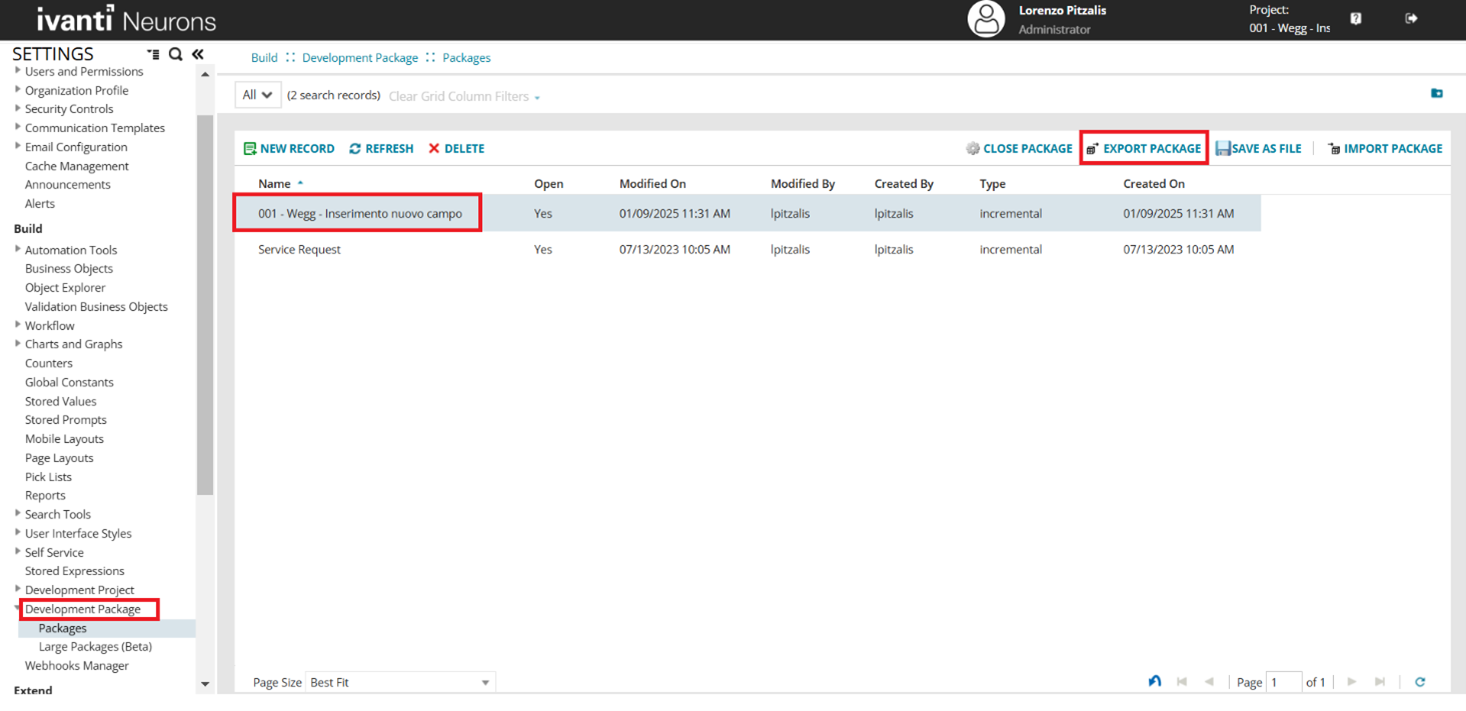Expand User Interface Styles node
This screenshot has height=711, width=1466.
pos(18,533)
